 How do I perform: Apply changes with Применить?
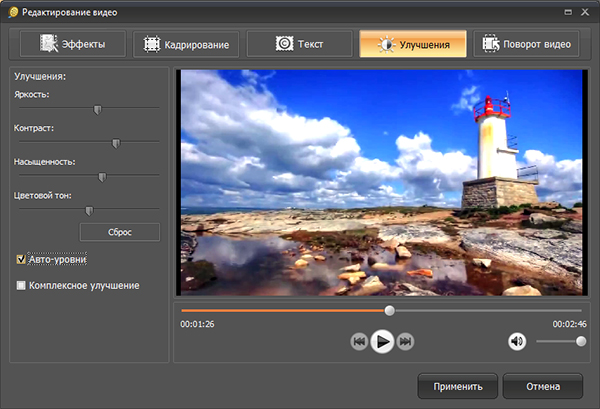coord(458,386)
